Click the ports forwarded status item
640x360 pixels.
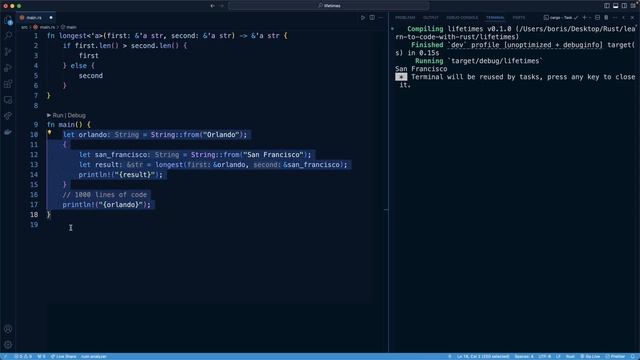click(41, 356)
